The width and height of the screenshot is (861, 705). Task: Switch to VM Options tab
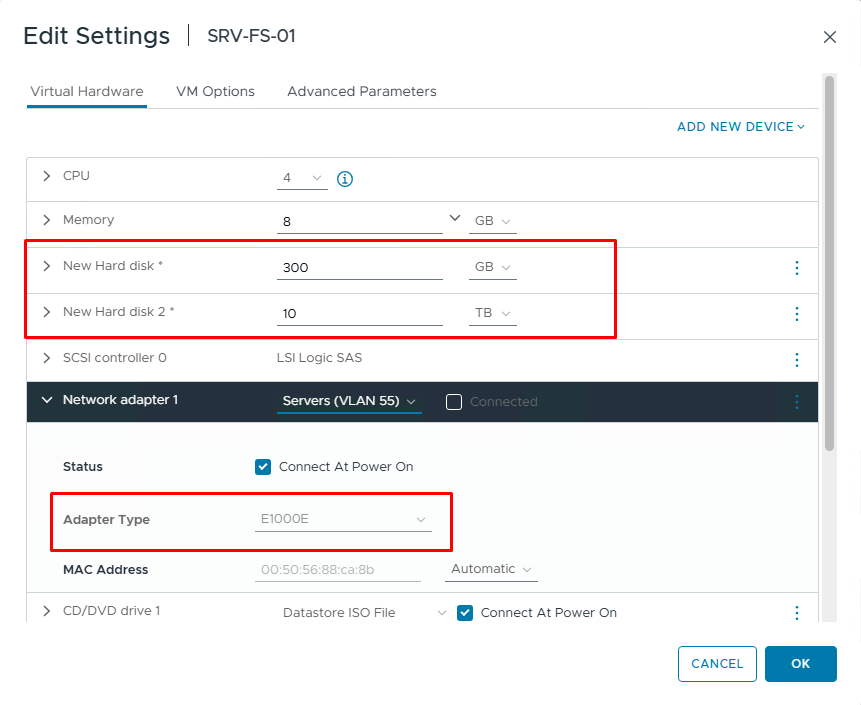215,92
